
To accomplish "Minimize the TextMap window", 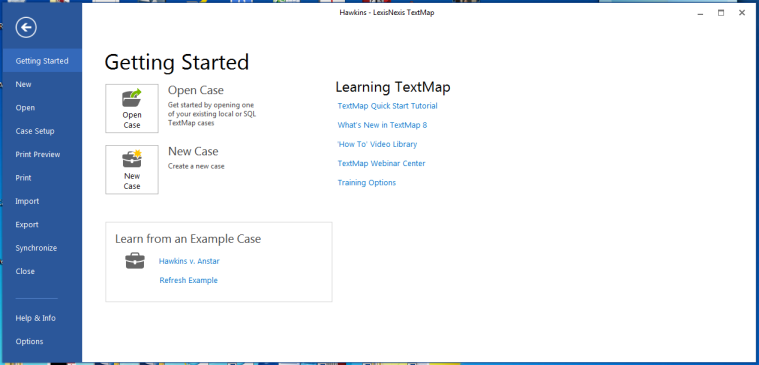I will tap(700, 13).
